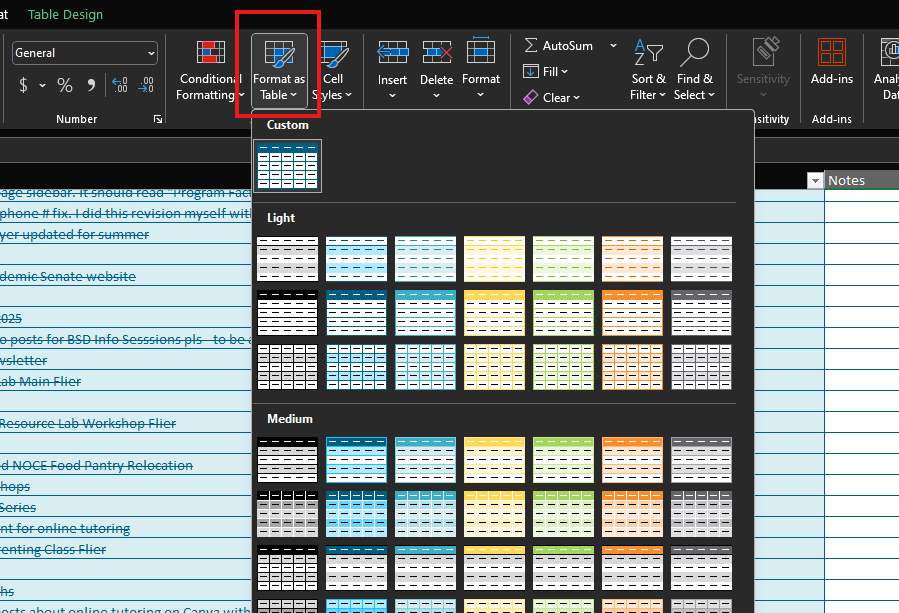The image size is (899, 613).
Task: Switch to the Table Design tab
Action: pyautogui.click(x=65, y=14)
